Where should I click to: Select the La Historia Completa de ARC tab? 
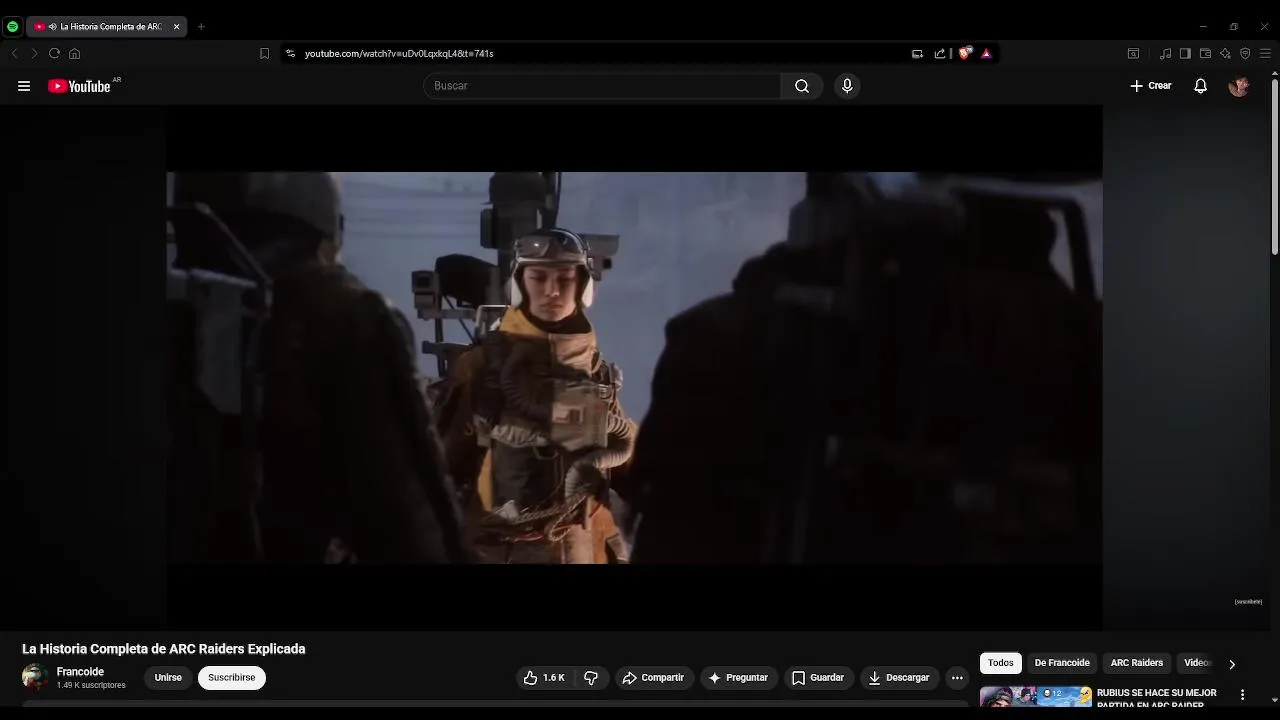pyautogui.click(x=105, y=27)
